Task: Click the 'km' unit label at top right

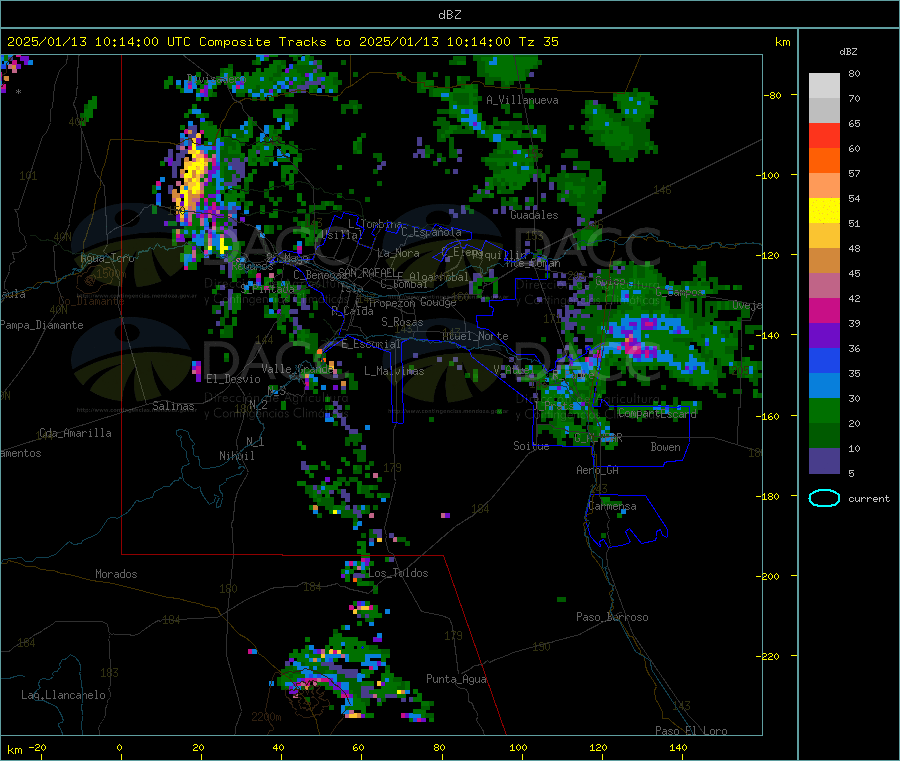Action: click(782, 42)
